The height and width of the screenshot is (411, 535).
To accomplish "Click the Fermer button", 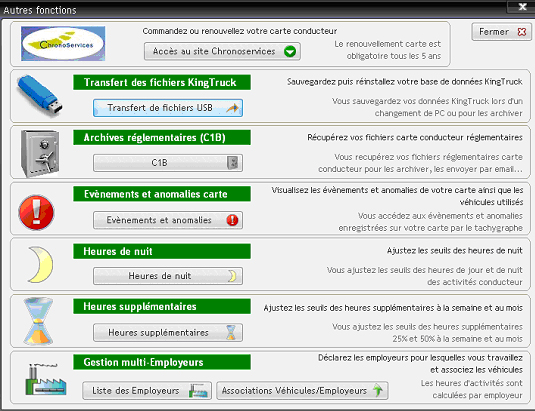I will point(502,32).
